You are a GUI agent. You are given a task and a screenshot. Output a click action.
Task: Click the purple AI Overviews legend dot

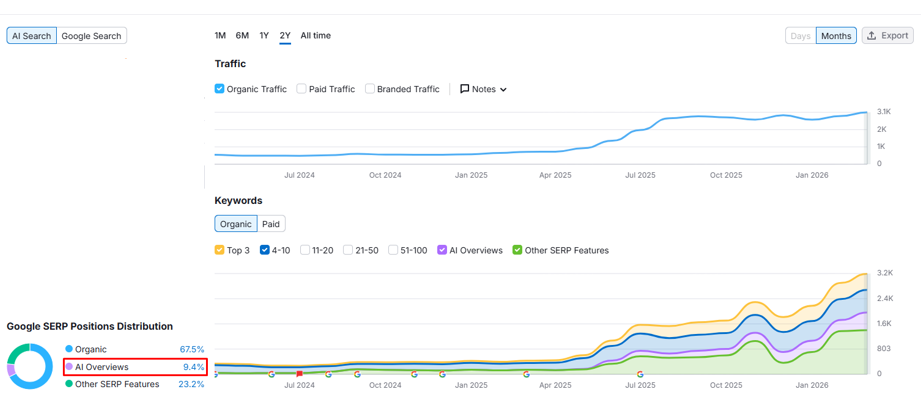(x=69, y=367)
